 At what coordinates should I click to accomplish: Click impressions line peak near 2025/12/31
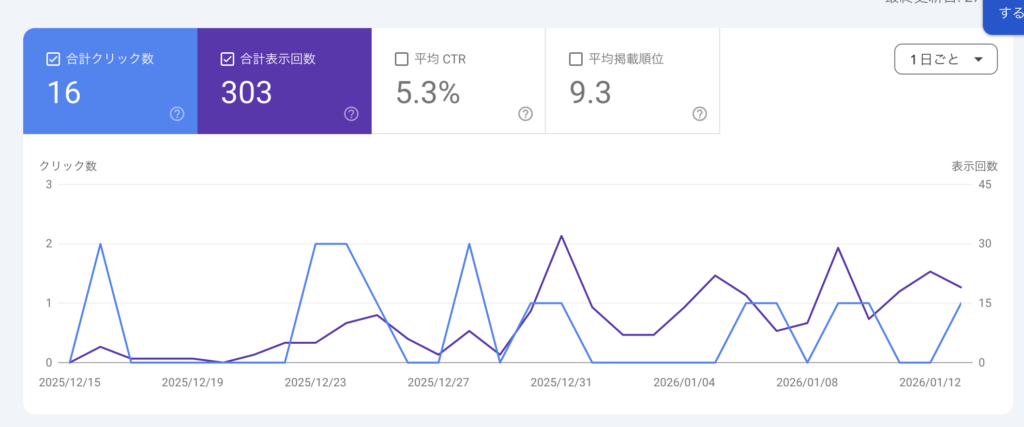tap(561, 236)
